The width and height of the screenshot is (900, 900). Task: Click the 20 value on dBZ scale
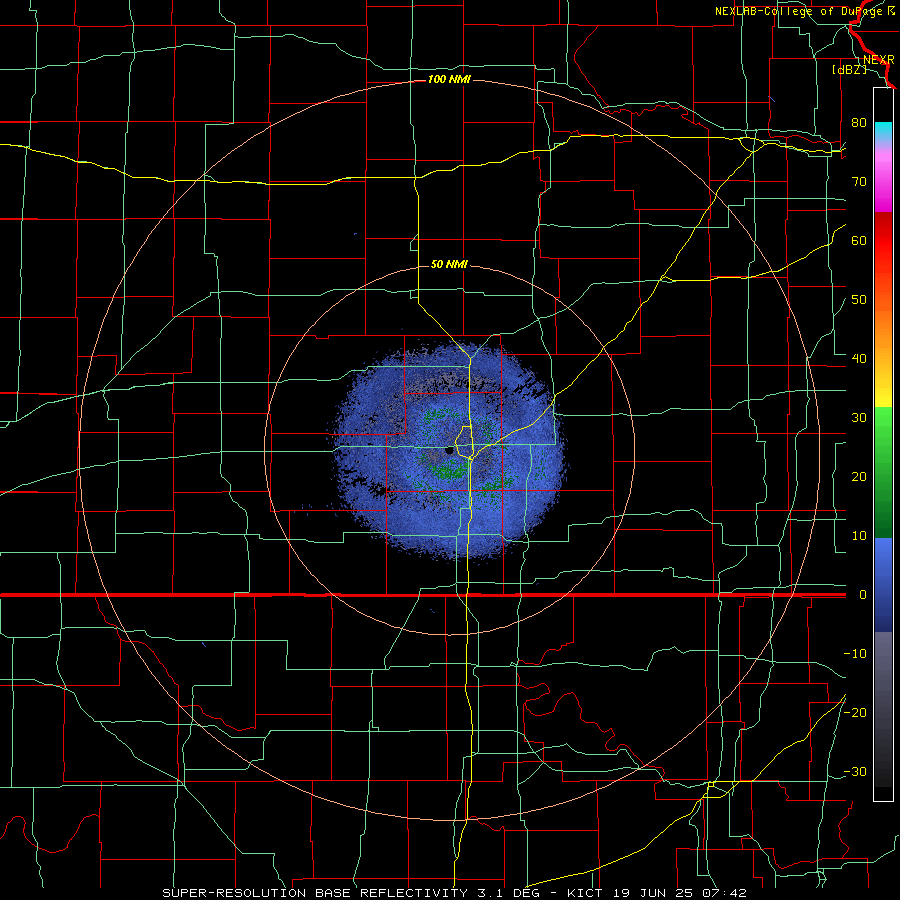pyautogui.click(x=859, y=477)
